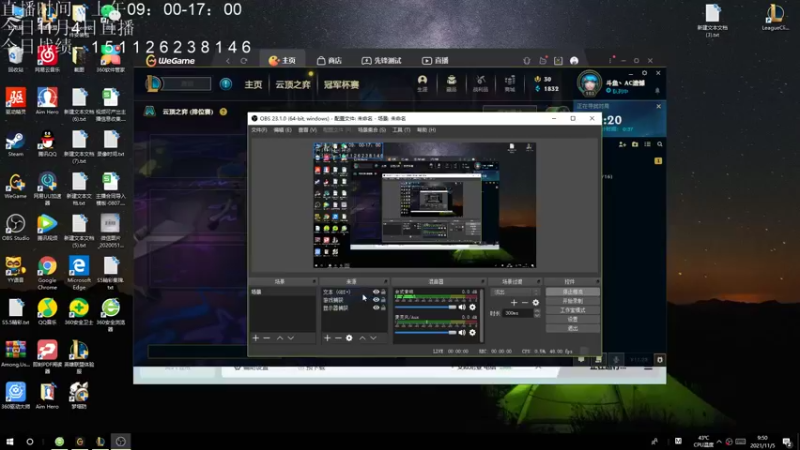
Task: Open the WeGame 直播 tab
Action: [x=435, y=61]
